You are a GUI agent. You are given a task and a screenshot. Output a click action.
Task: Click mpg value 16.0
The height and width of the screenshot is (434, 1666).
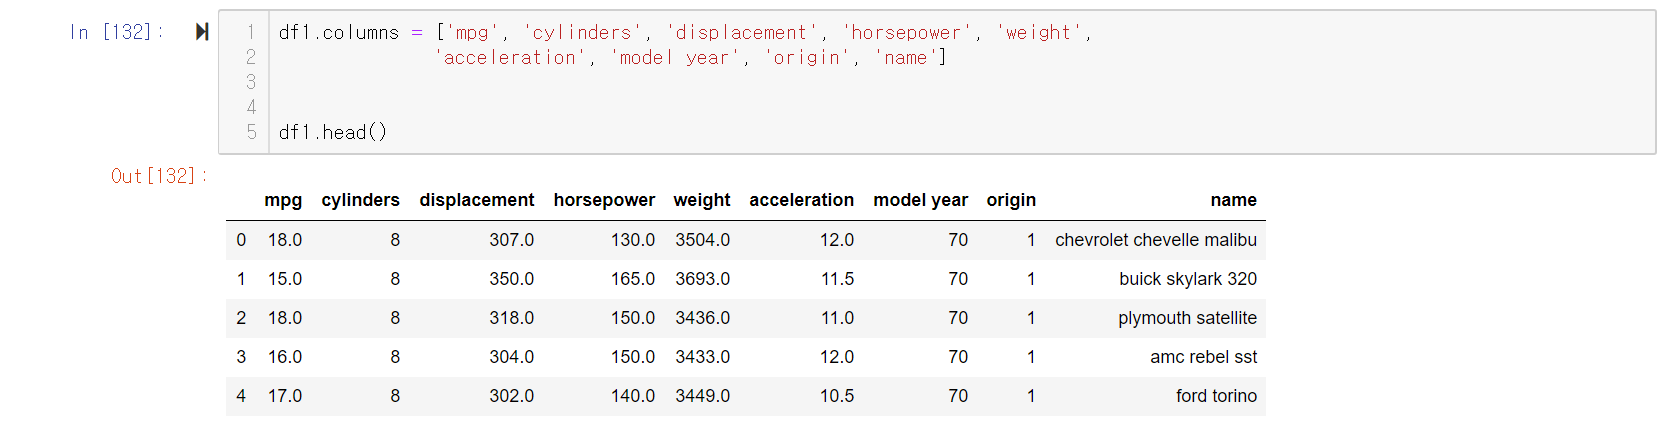click(x=285, y=357)
